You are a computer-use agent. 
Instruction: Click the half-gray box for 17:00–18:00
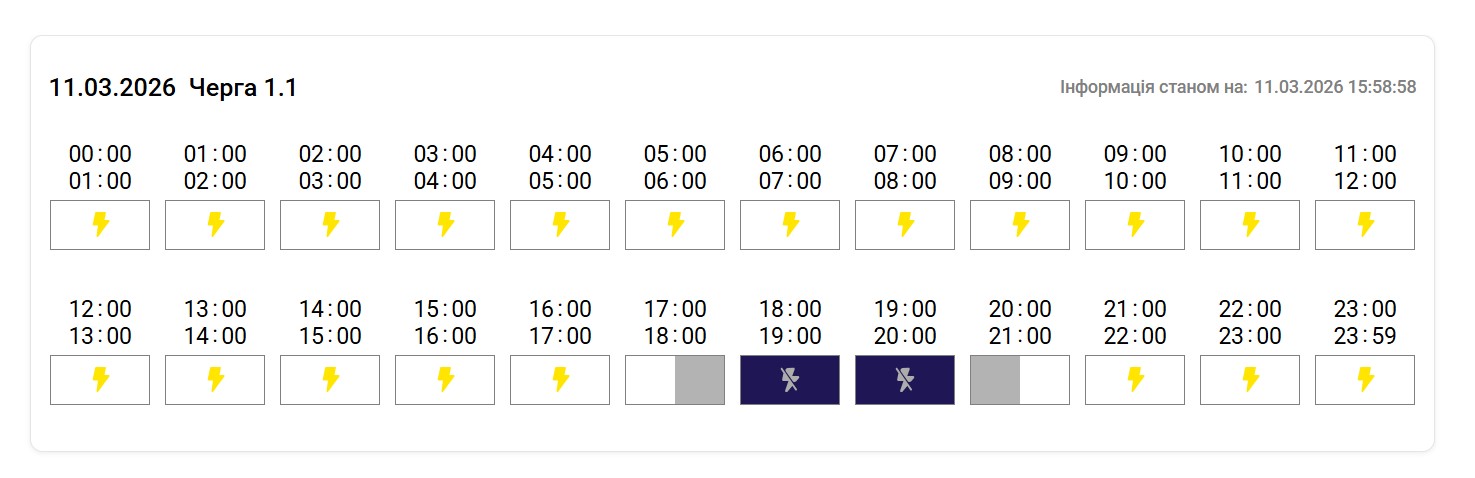tap(675, 379)
